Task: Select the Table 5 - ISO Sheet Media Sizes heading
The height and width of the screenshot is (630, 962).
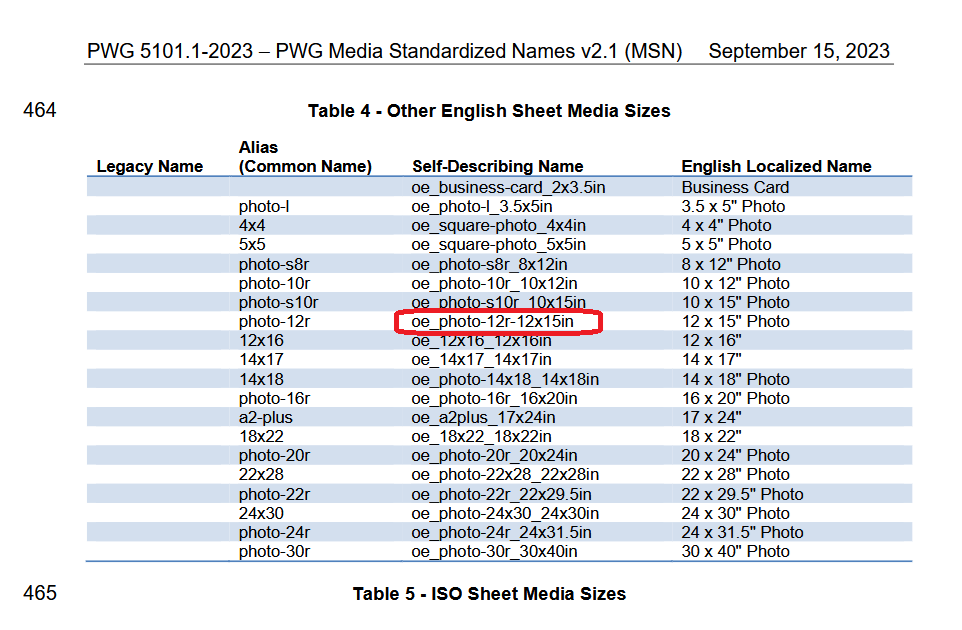Action: pyautogui.click(x=489, y=594)
